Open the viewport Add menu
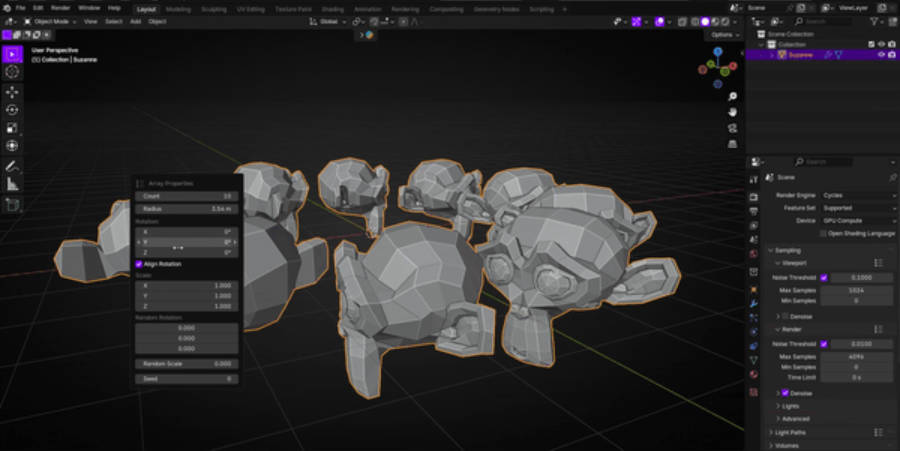This screenshot has height=451, width=900. 135,21
